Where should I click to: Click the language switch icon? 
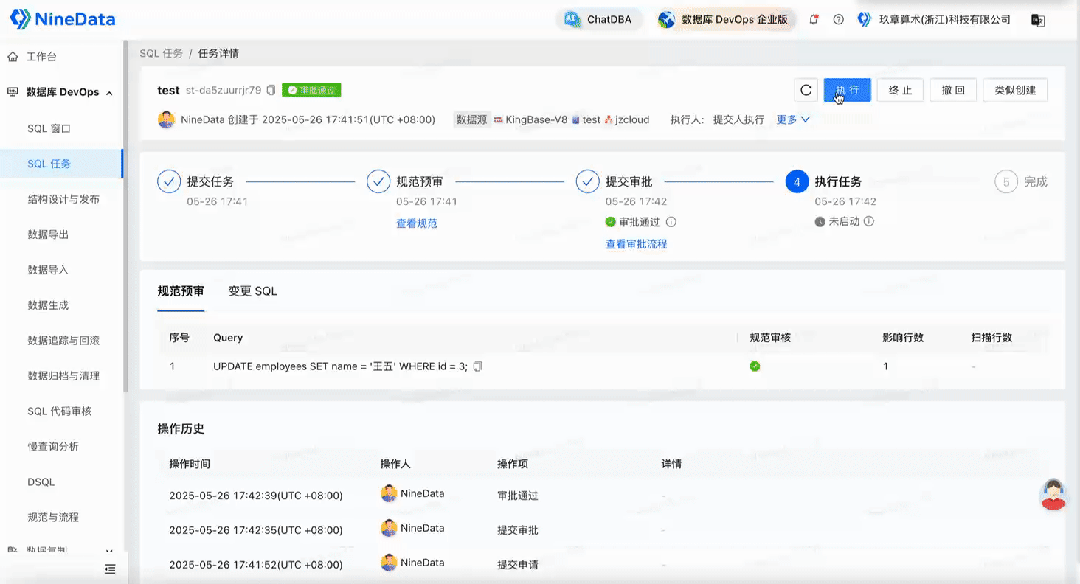(x=1037, y=20)
